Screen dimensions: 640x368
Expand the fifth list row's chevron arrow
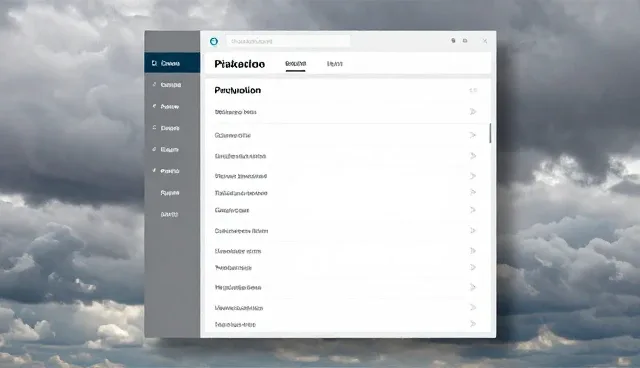473,192
